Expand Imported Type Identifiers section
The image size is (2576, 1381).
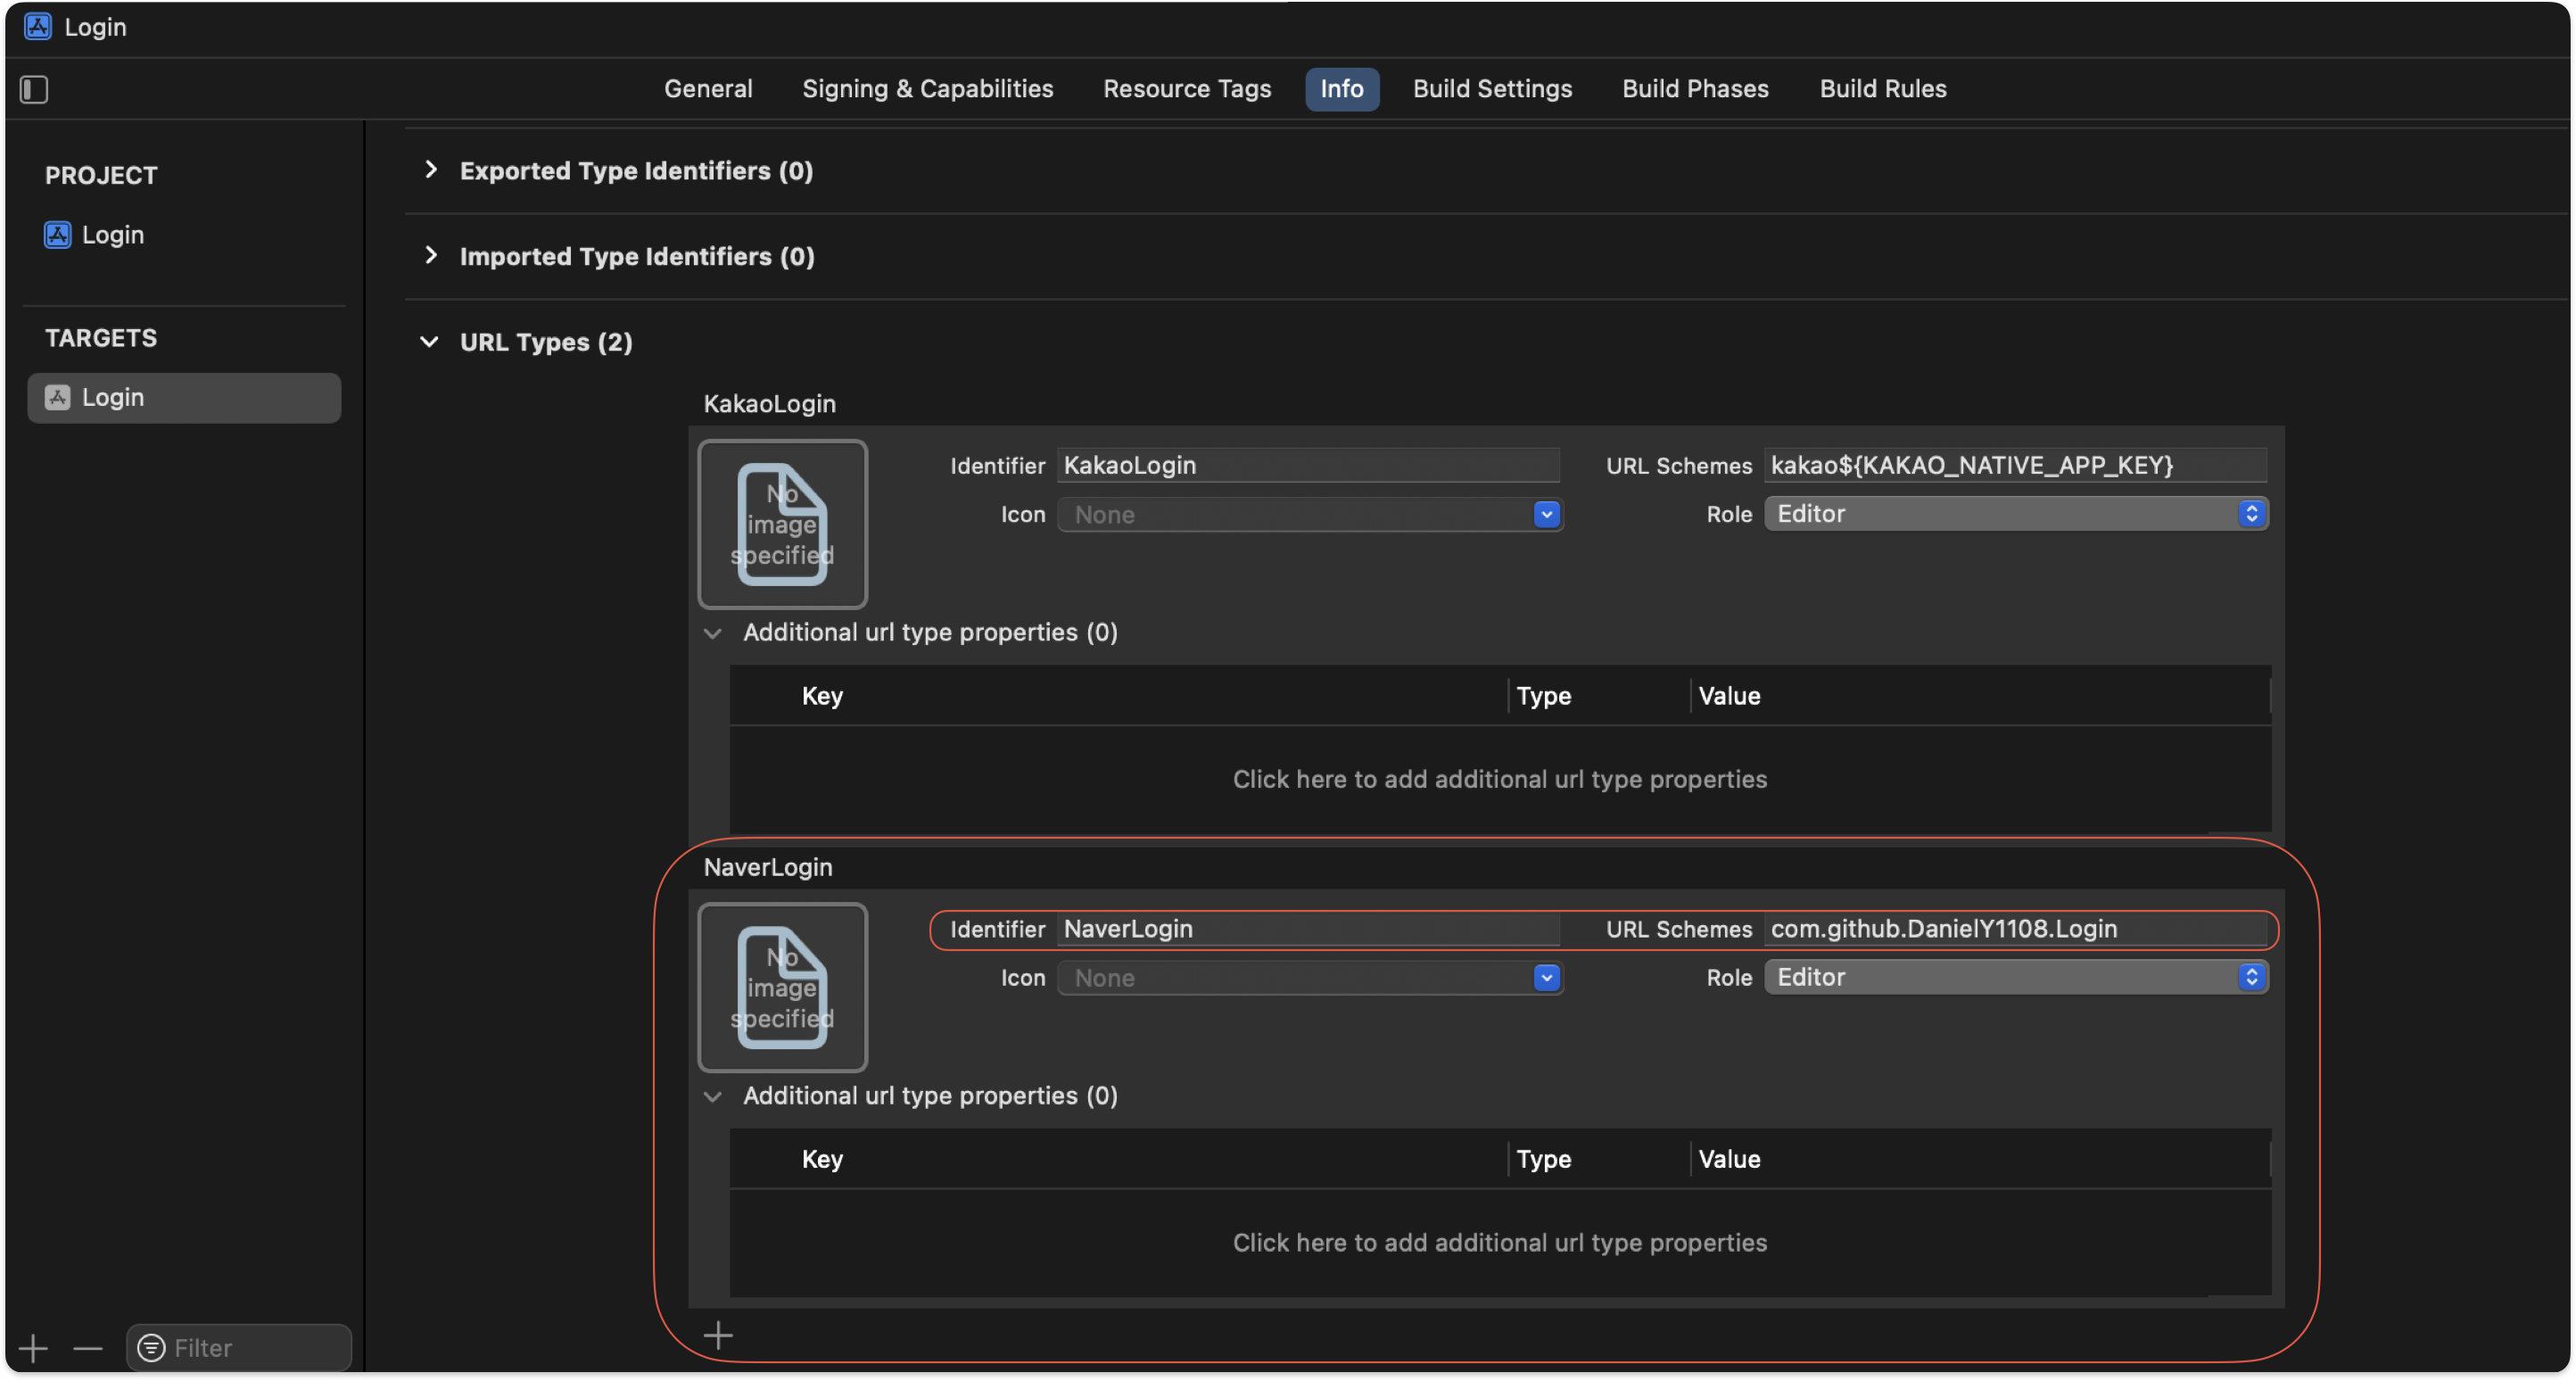tap(431, 256)
